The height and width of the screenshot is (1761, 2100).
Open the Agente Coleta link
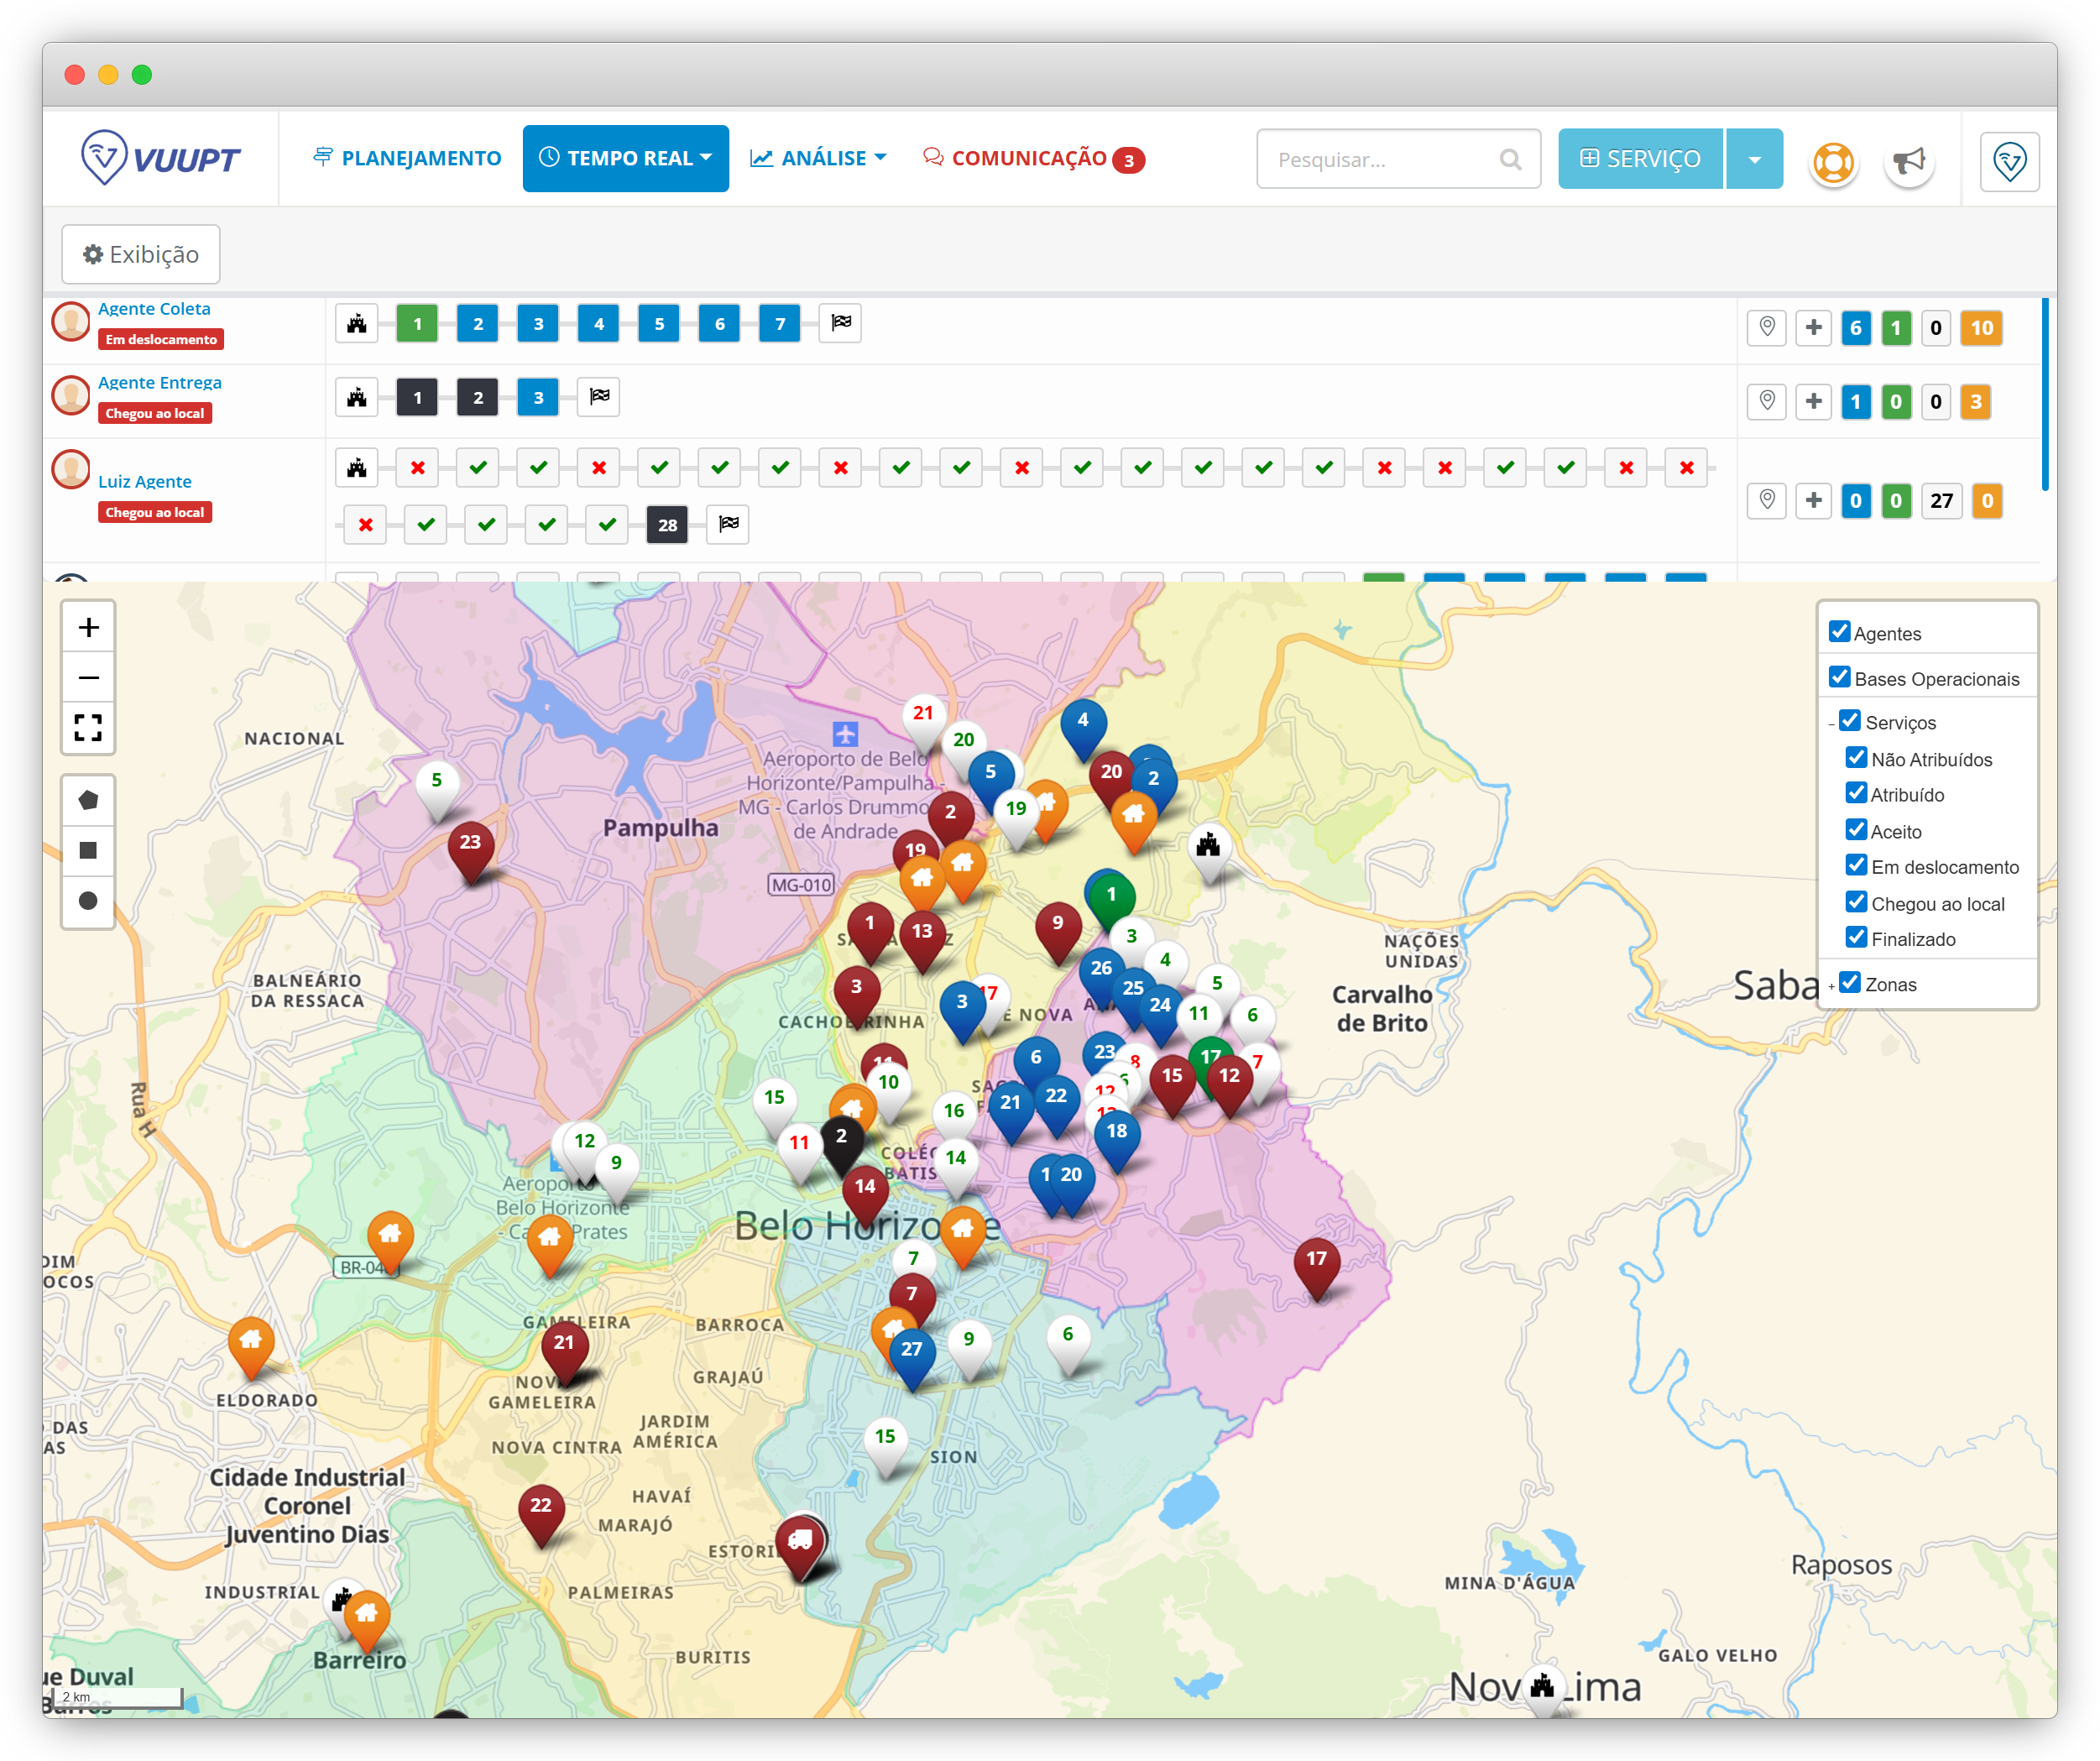pyautogui.click(x=154, y=309)
